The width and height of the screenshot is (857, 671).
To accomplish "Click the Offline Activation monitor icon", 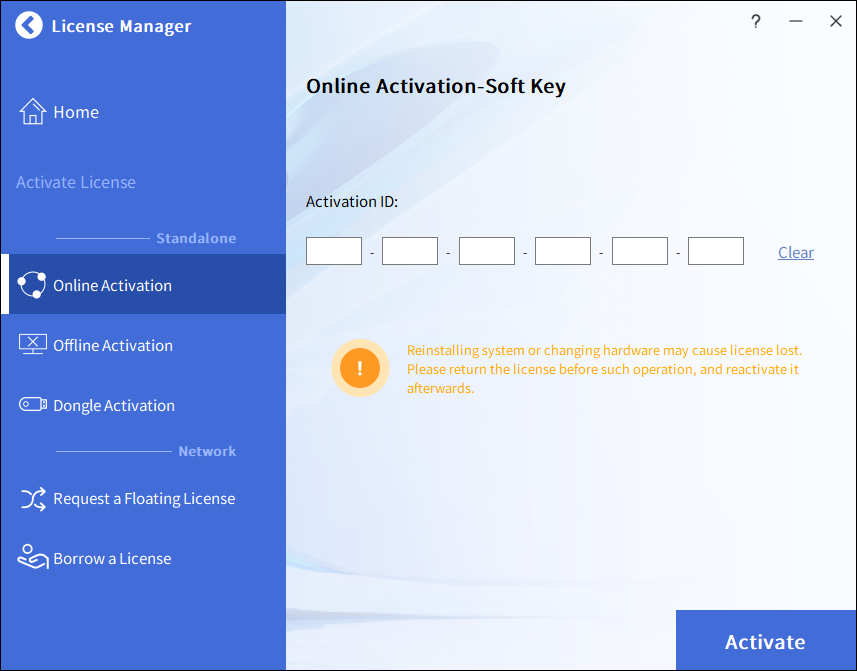I will (33, 345).
